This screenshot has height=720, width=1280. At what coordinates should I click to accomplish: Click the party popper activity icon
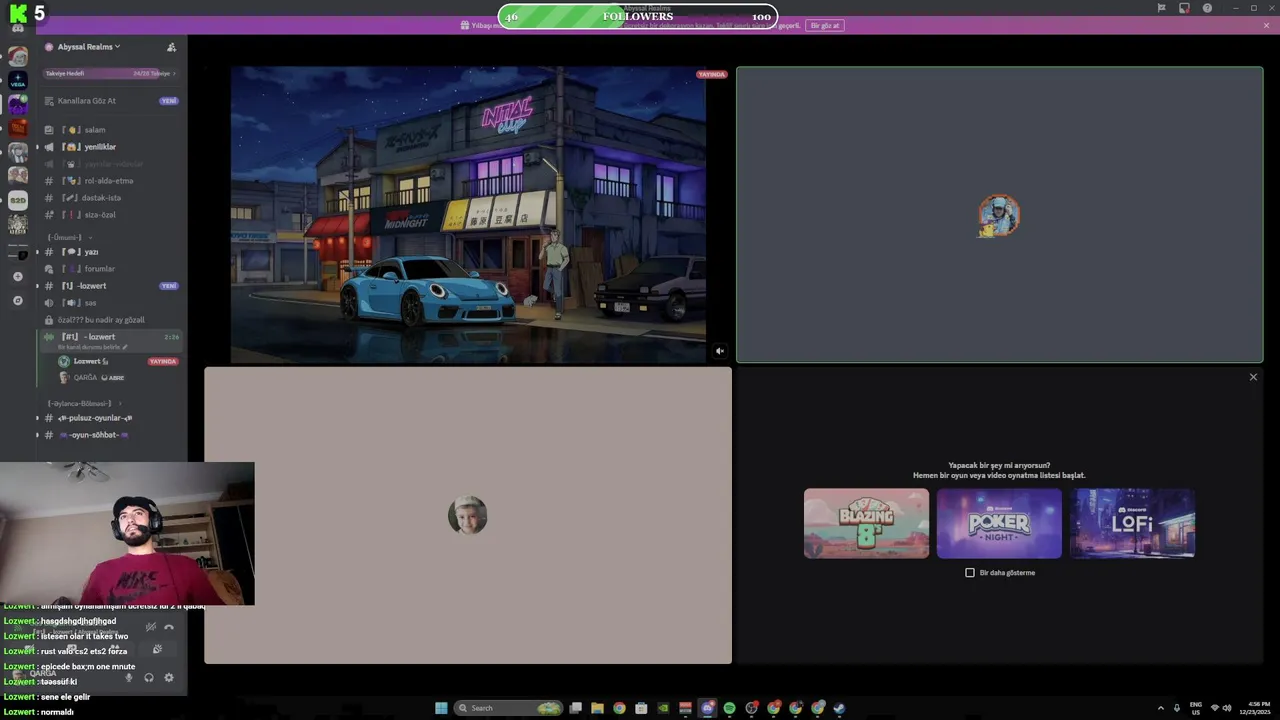click(157, 650)
